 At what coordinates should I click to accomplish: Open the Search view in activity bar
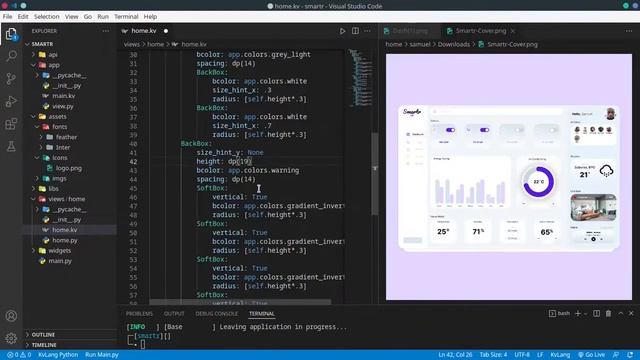click(x=11, y=56)
